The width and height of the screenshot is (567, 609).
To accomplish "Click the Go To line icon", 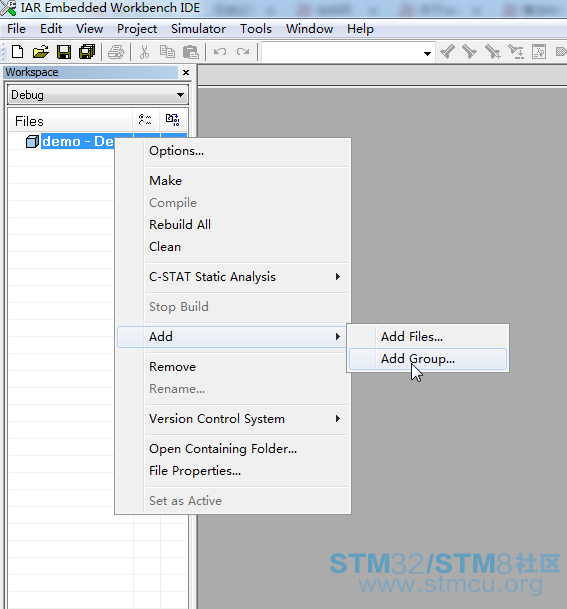I will point(539,52).
